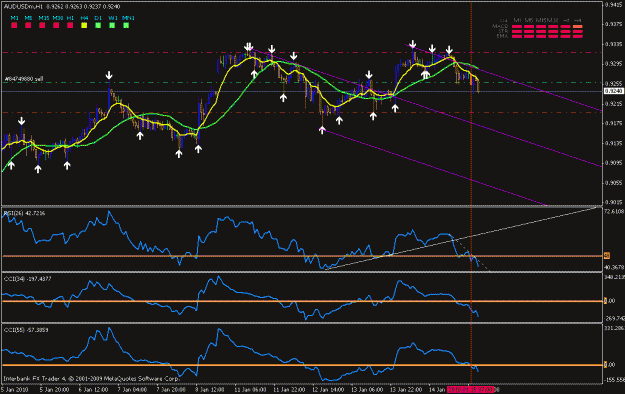Click the orange MACD H4 signal bar
The image size is (625, 394).
577,27
